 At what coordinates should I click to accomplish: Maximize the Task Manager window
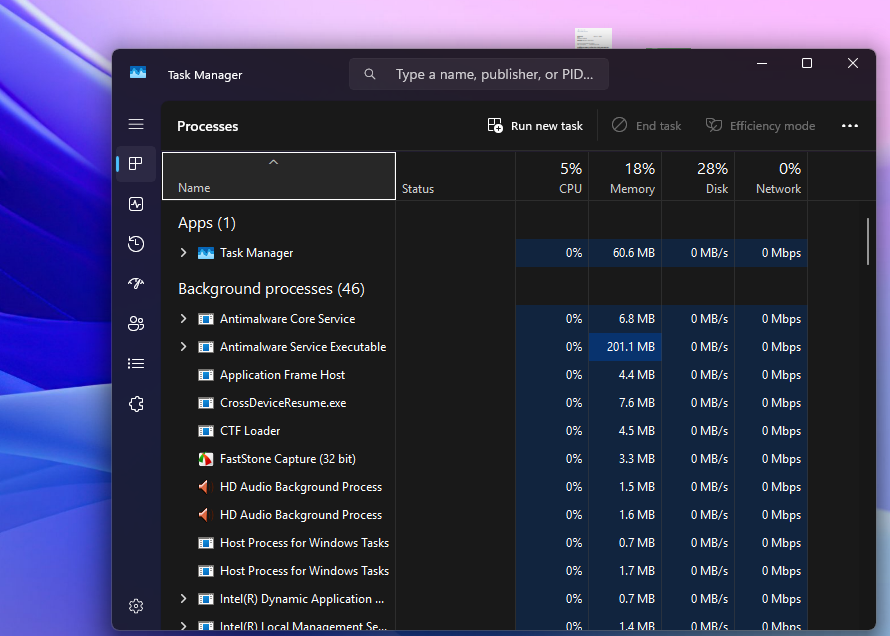click(x=807, y=64)
